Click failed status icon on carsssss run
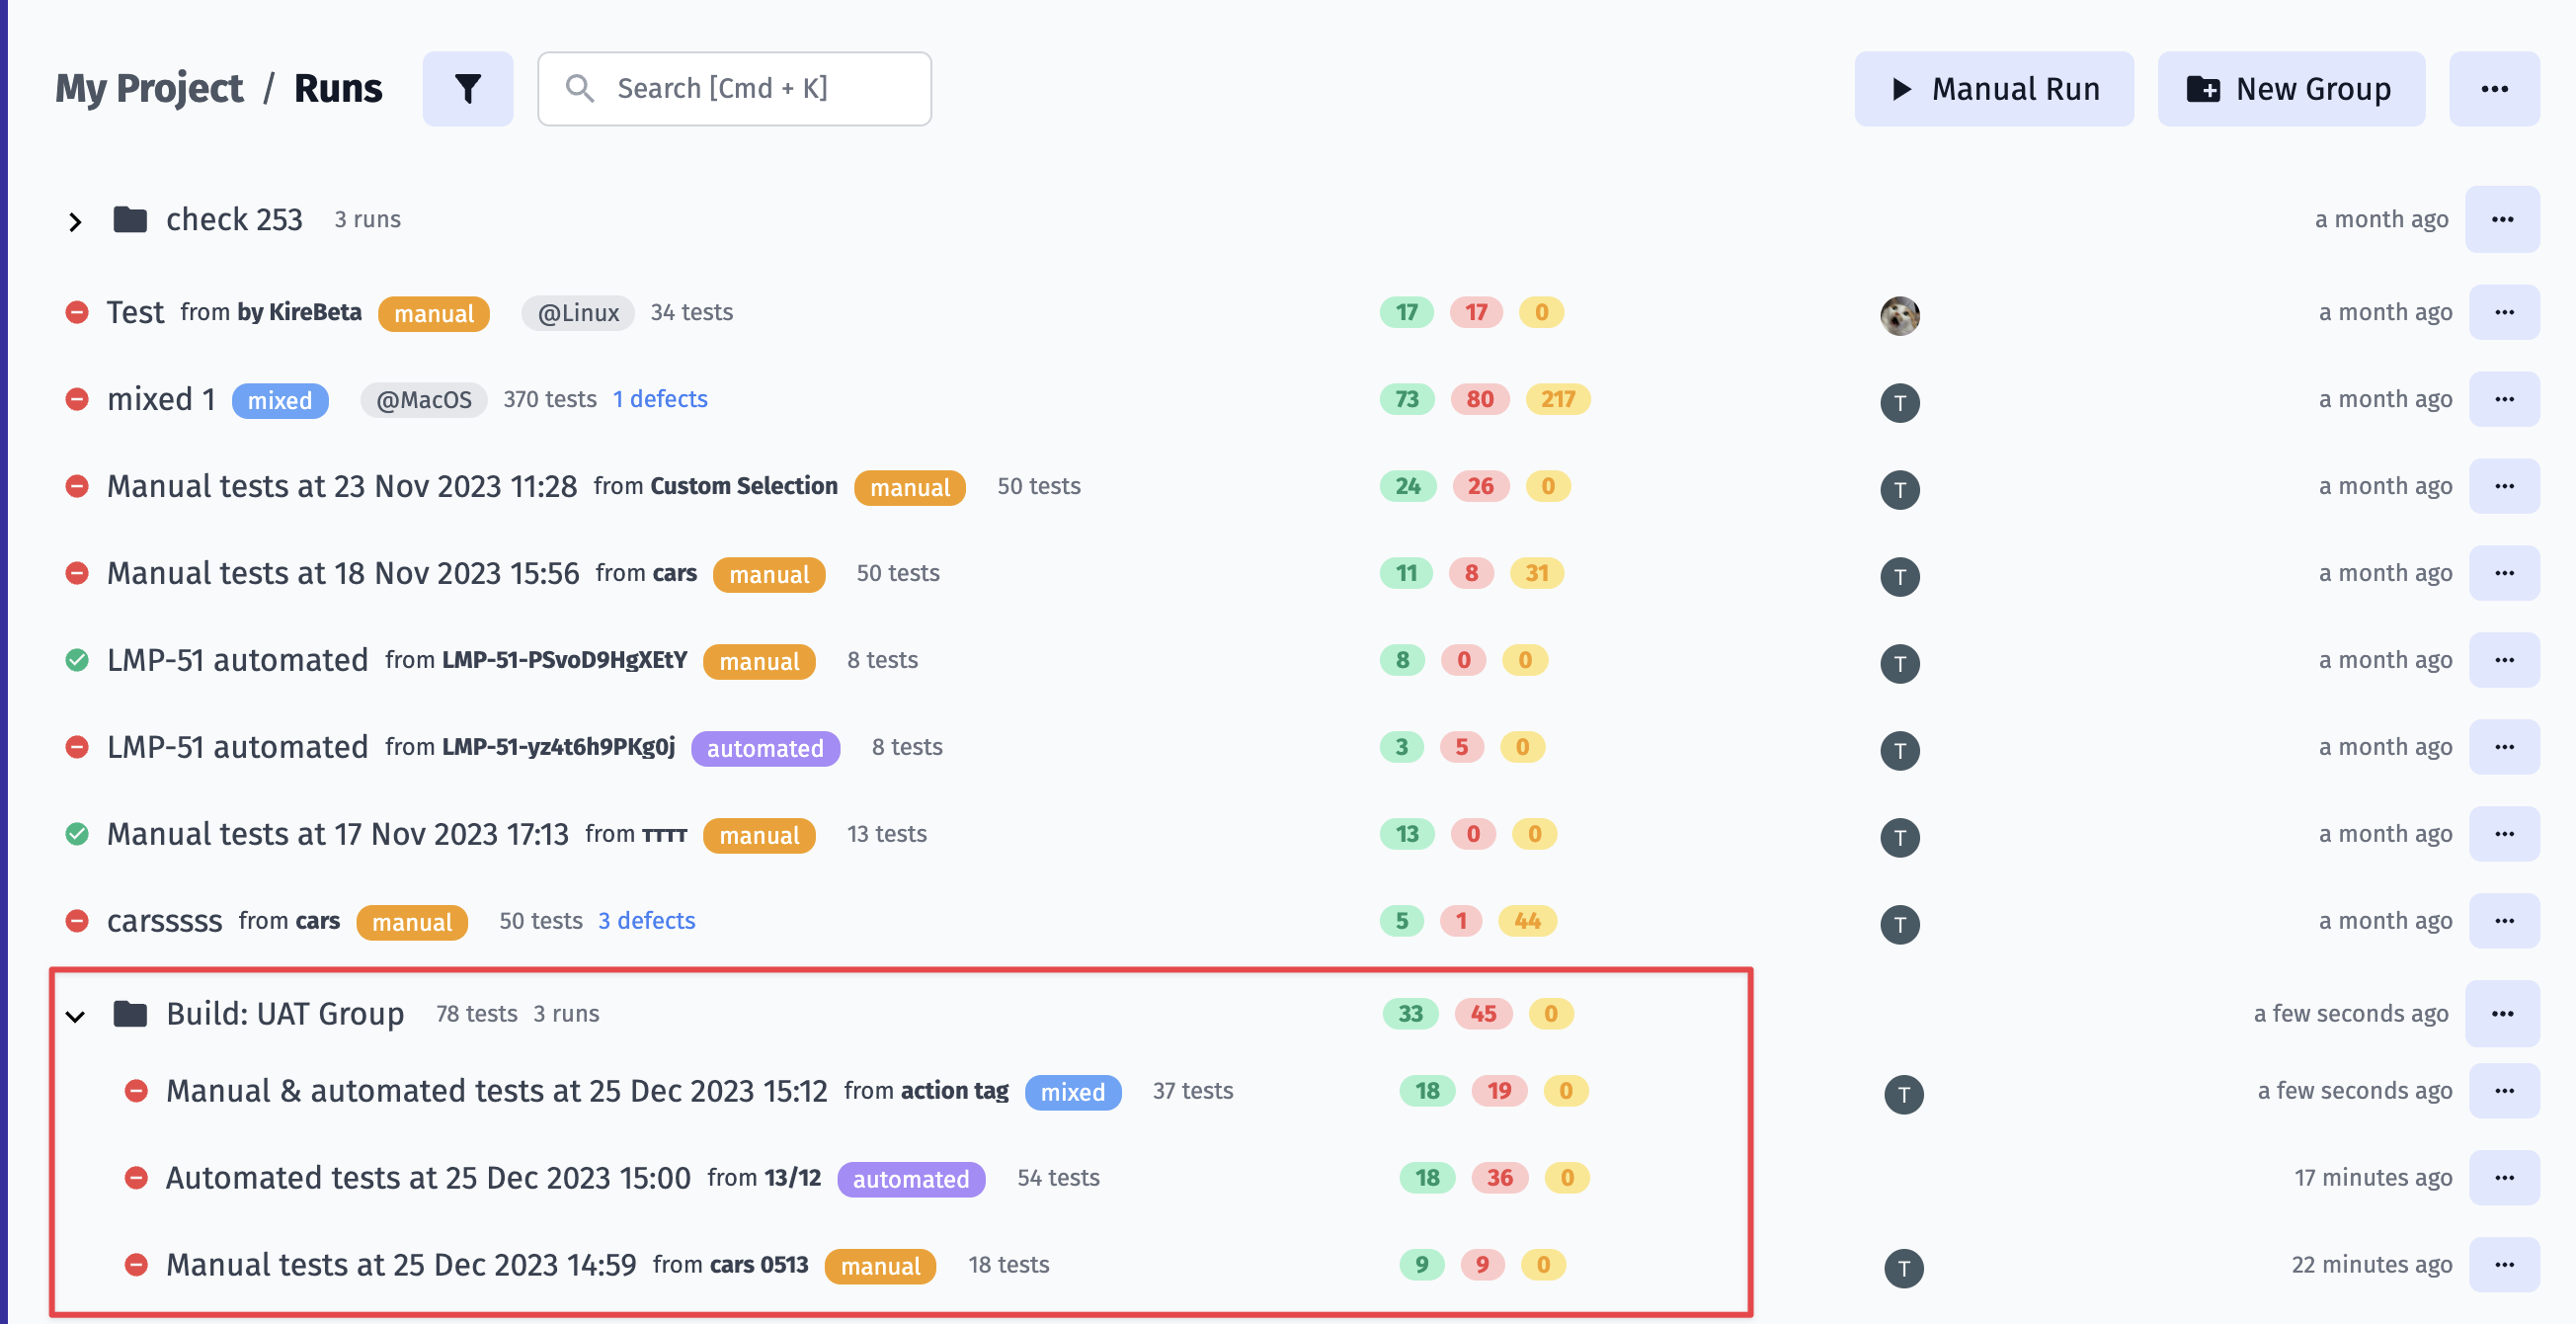The image size is (2576, 1324). pos(77,921)
